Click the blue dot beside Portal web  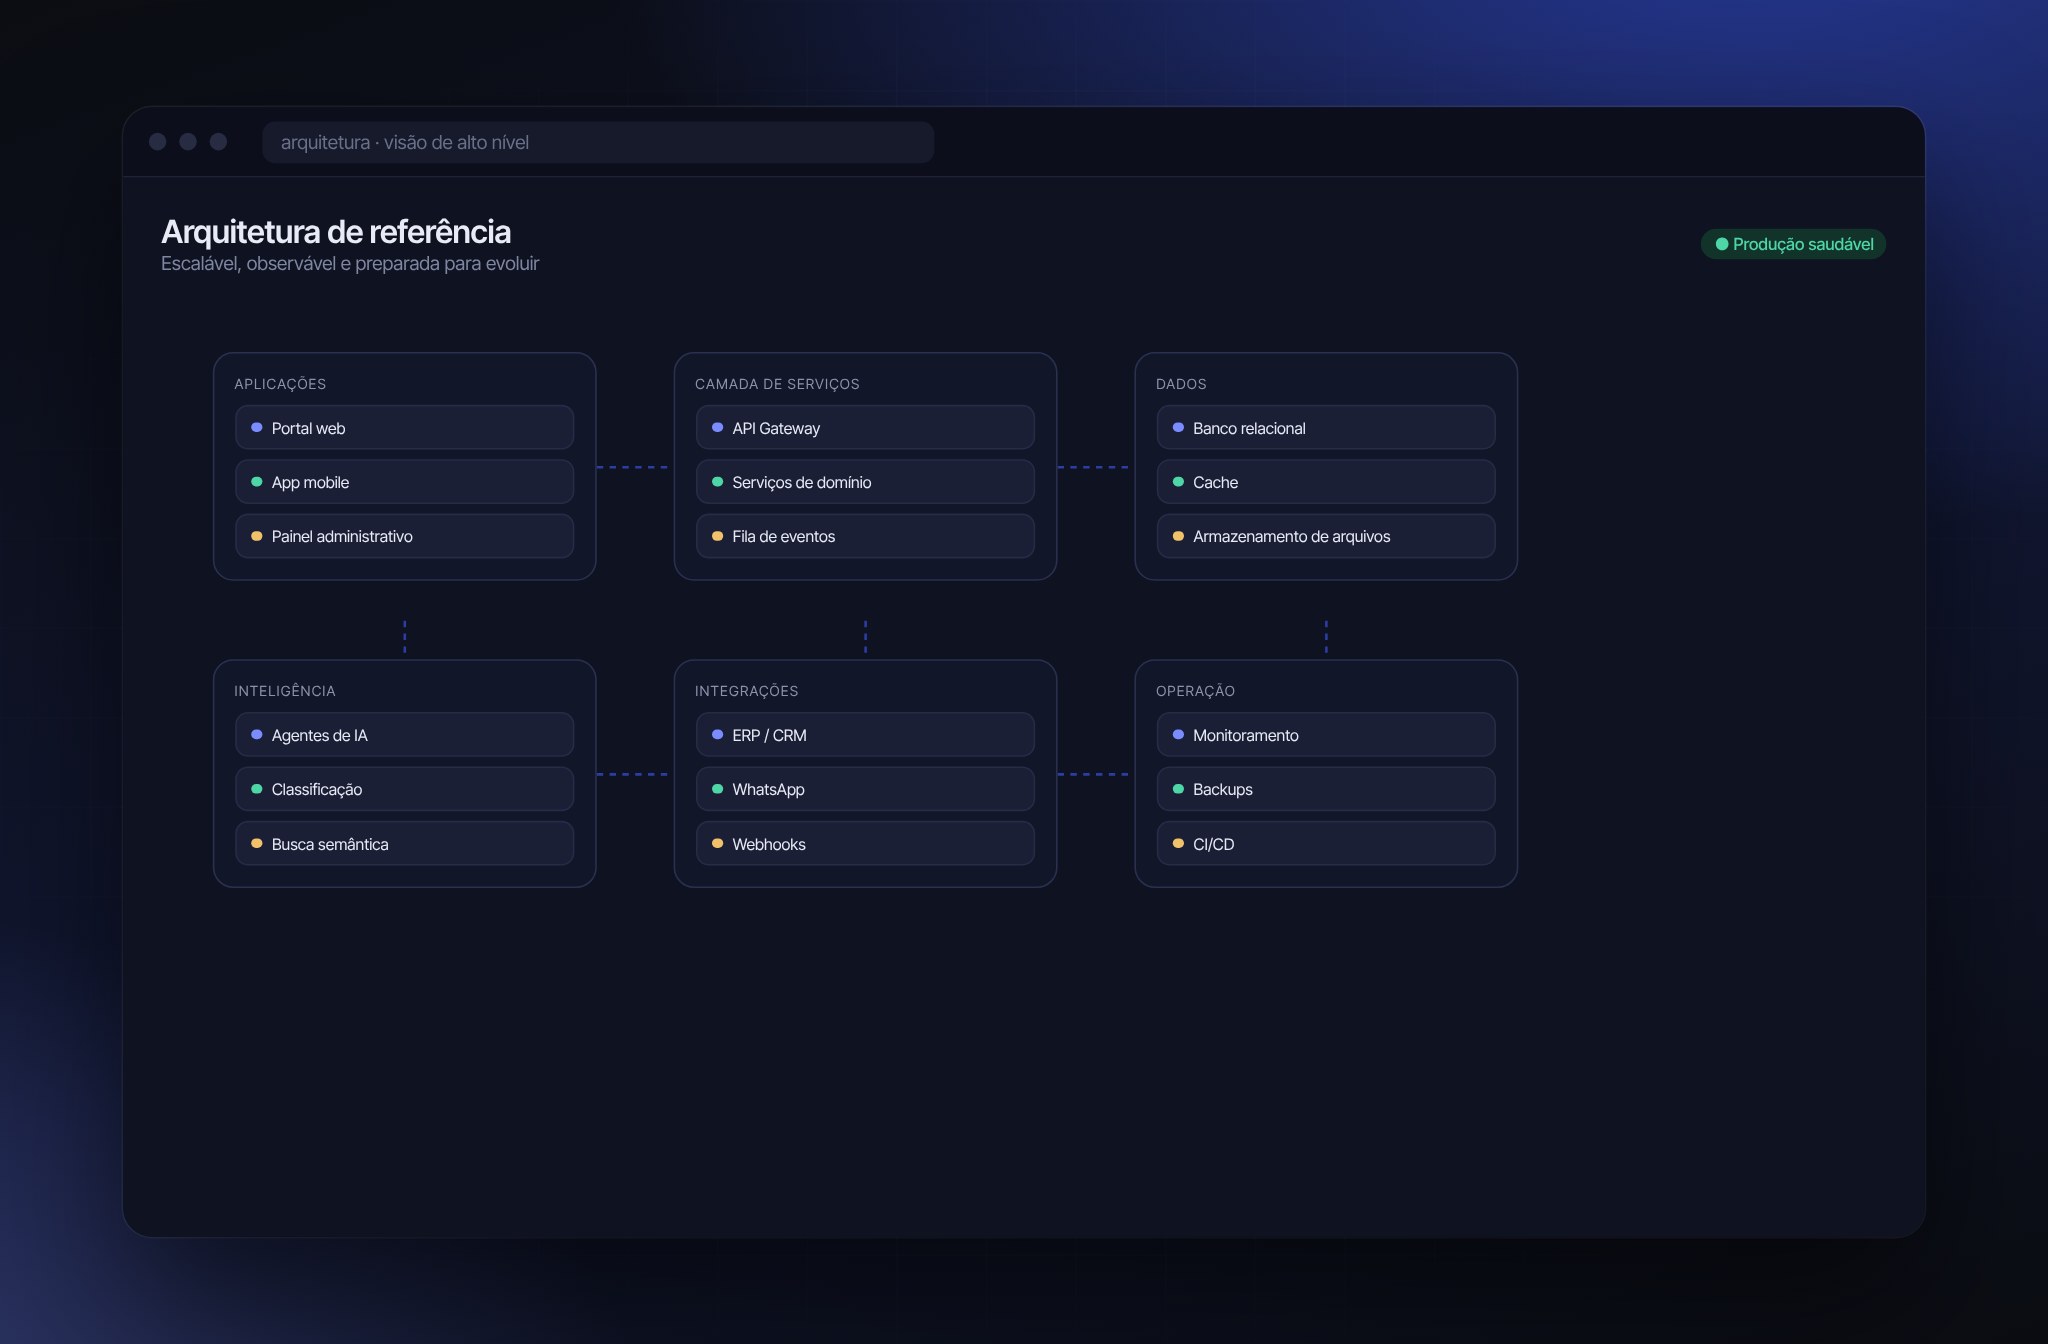click(x=256, y=428)
